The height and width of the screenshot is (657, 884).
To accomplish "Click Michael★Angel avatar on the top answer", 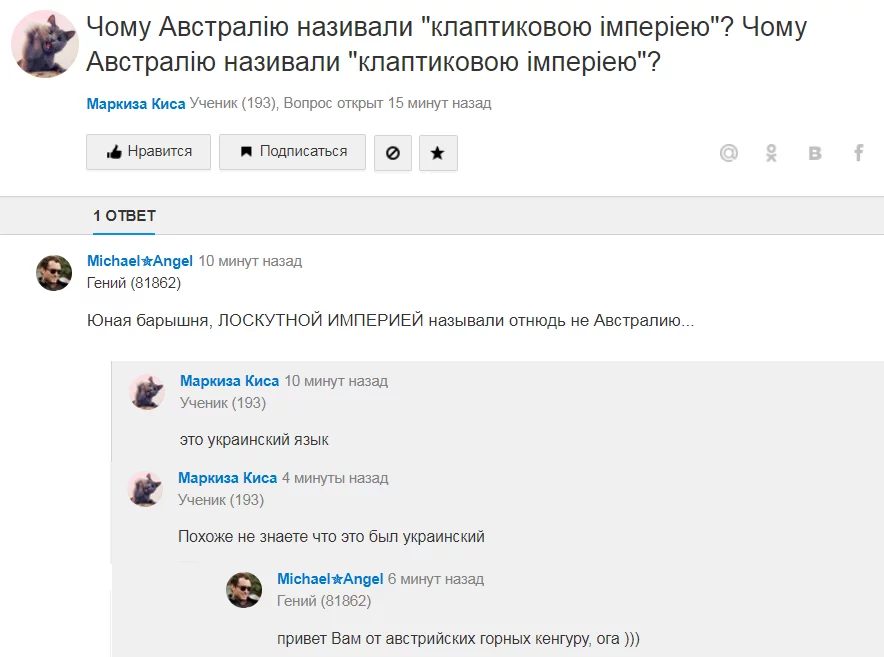I will click(x=54, y=273).
